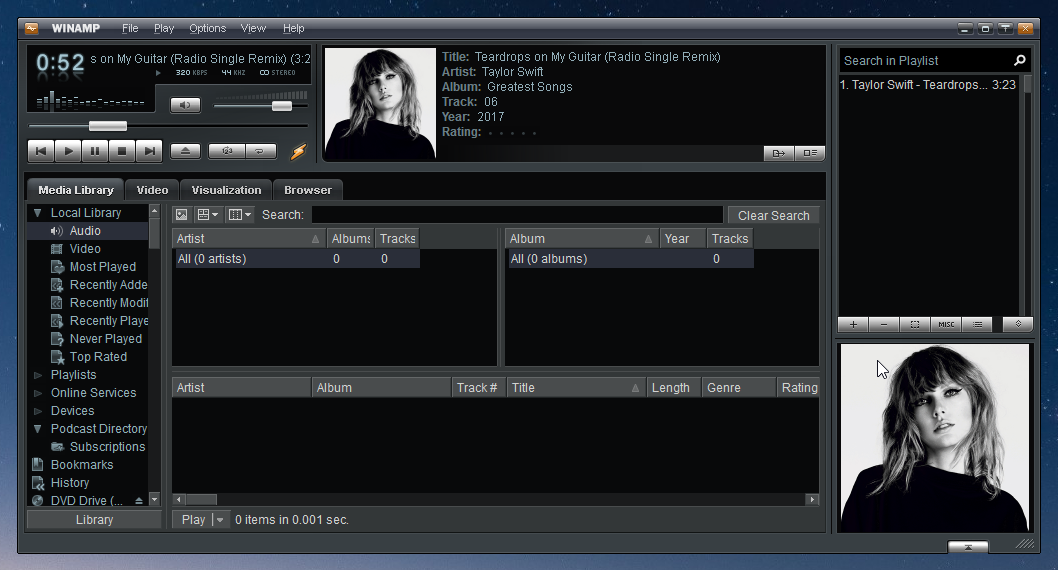Open the Help menu
The image size is (1058, 570).
[x=294, y=28]
